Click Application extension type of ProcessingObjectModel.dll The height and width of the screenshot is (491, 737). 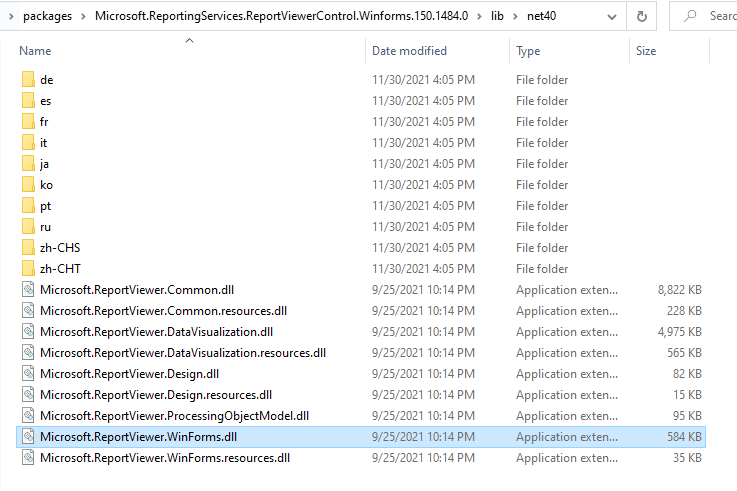click(x=567, y=416)
